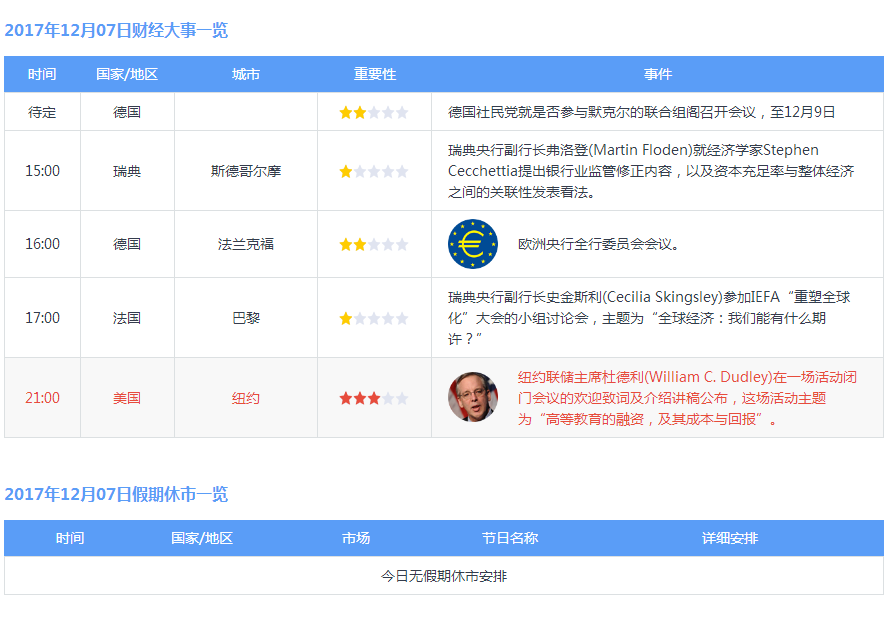The width and height of the screenshot is (889, 621).
Task: Click the 17:00 time cell
Action: (43, 318)
